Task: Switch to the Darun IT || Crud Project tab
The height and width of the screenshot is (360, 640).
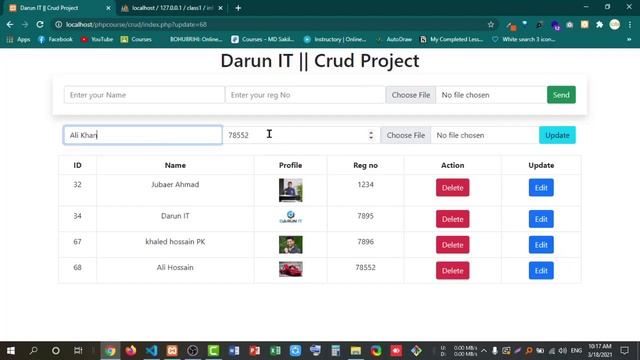Action: 57,8
